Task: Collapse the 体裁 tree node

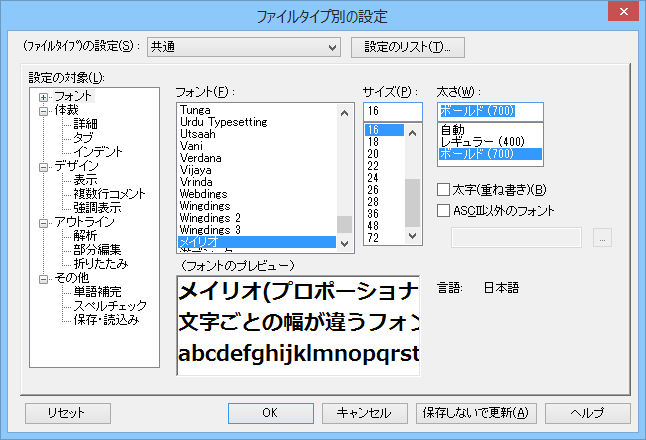Action: [44, 110]
